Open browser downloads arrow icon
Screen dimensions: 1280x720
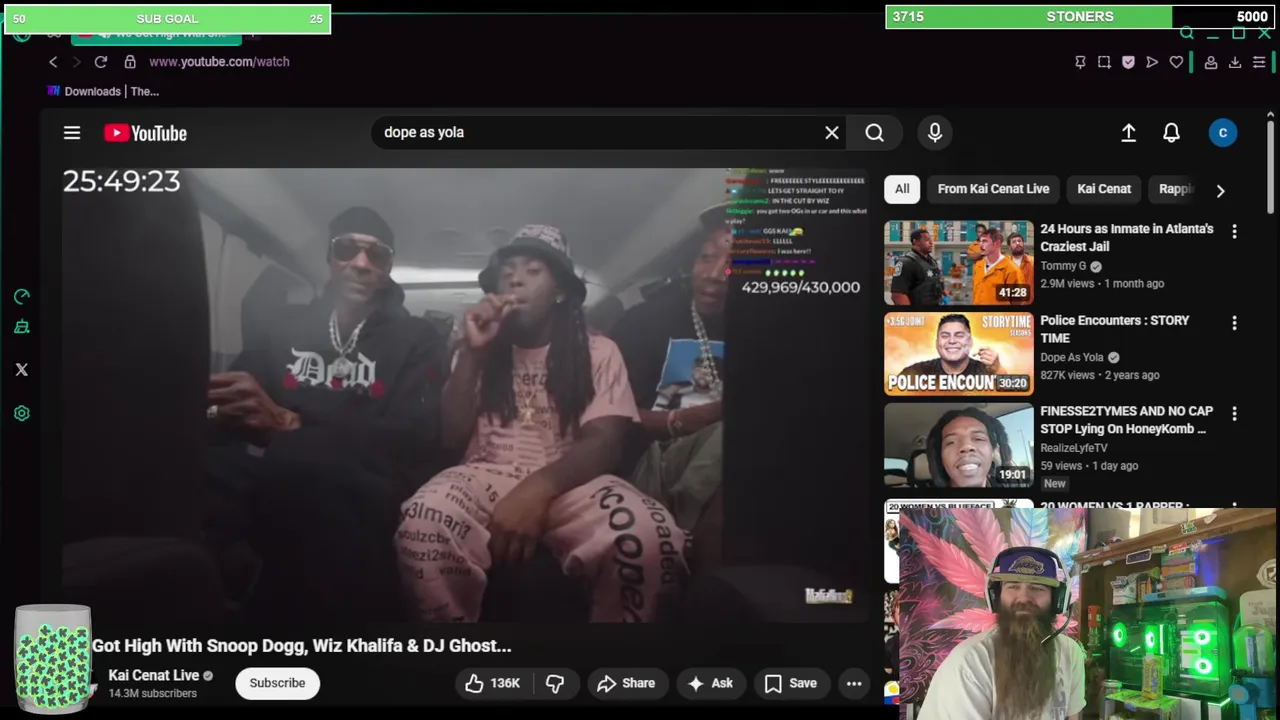pos(1235,62)
